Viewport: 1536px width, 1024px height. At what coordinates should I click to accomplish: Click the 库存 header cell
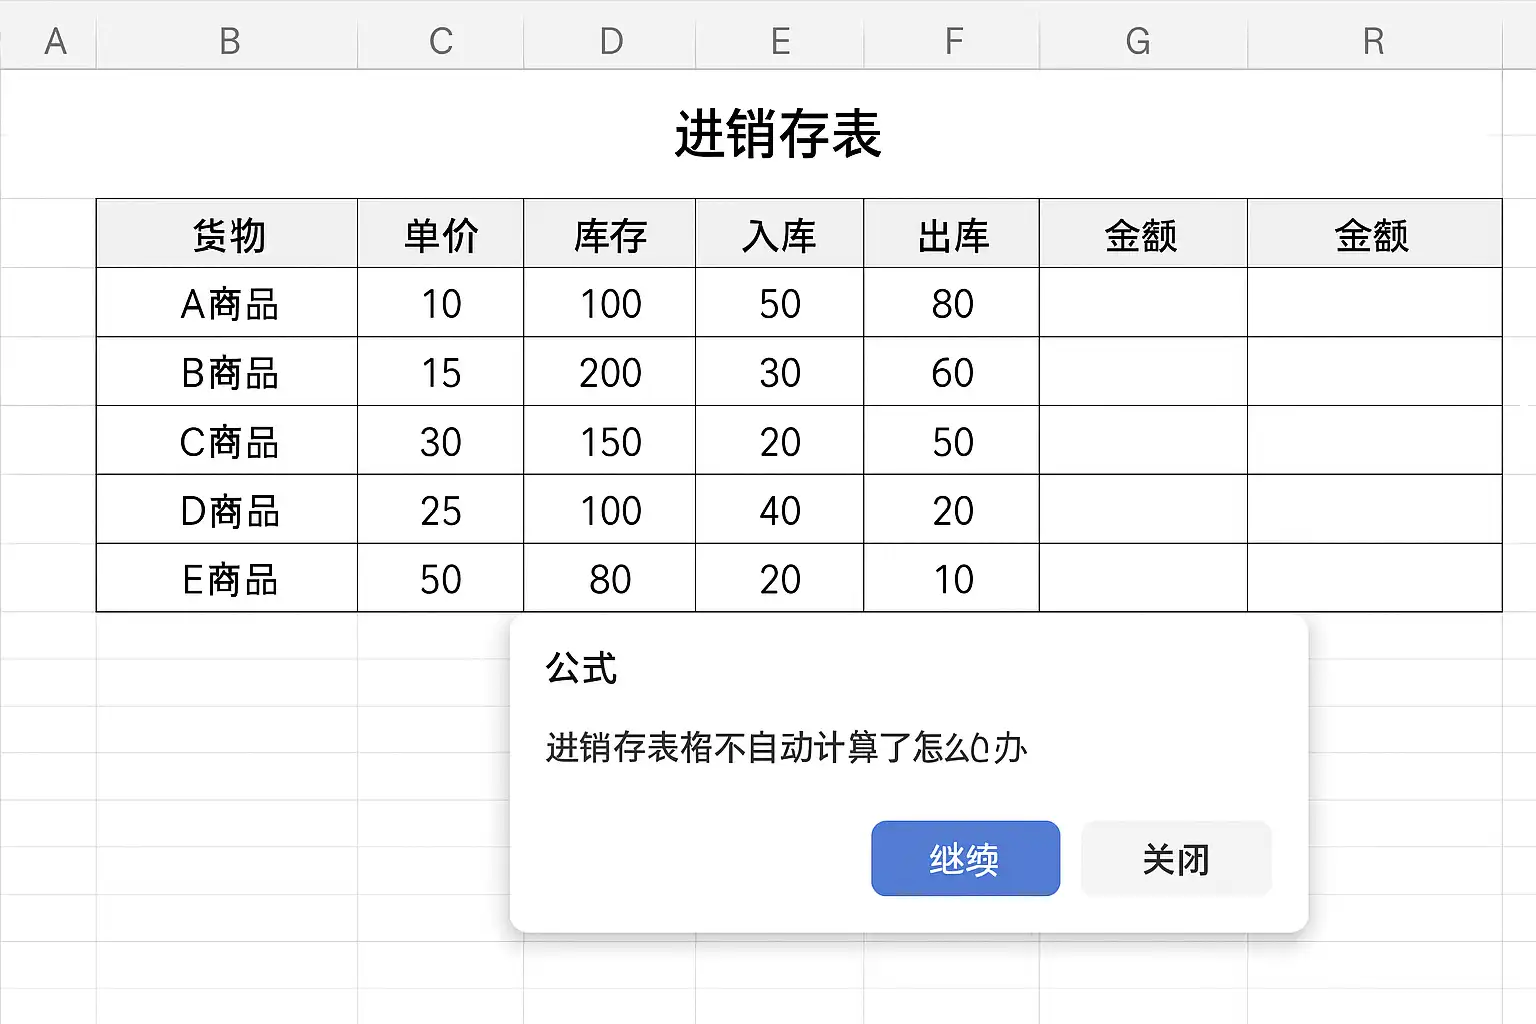610,235
